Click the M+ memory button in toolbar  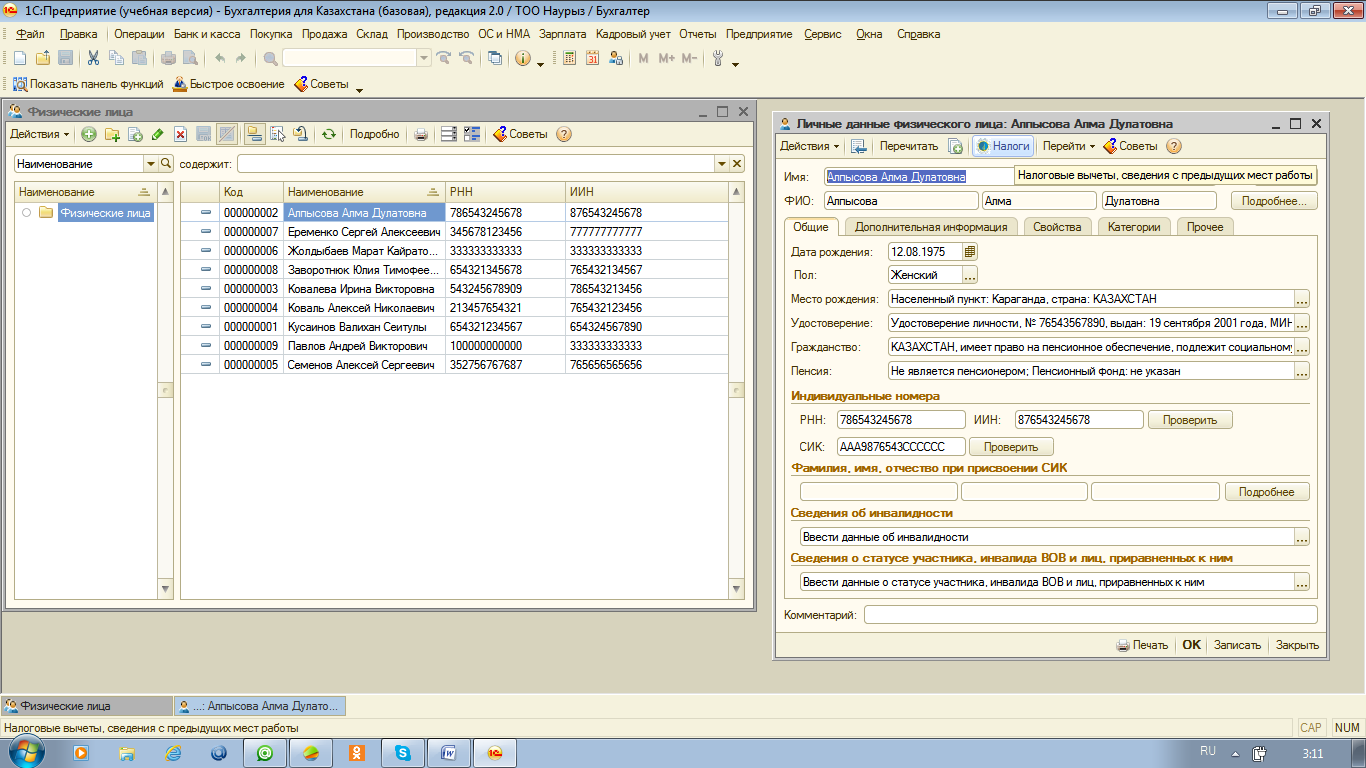click(667, 58)
